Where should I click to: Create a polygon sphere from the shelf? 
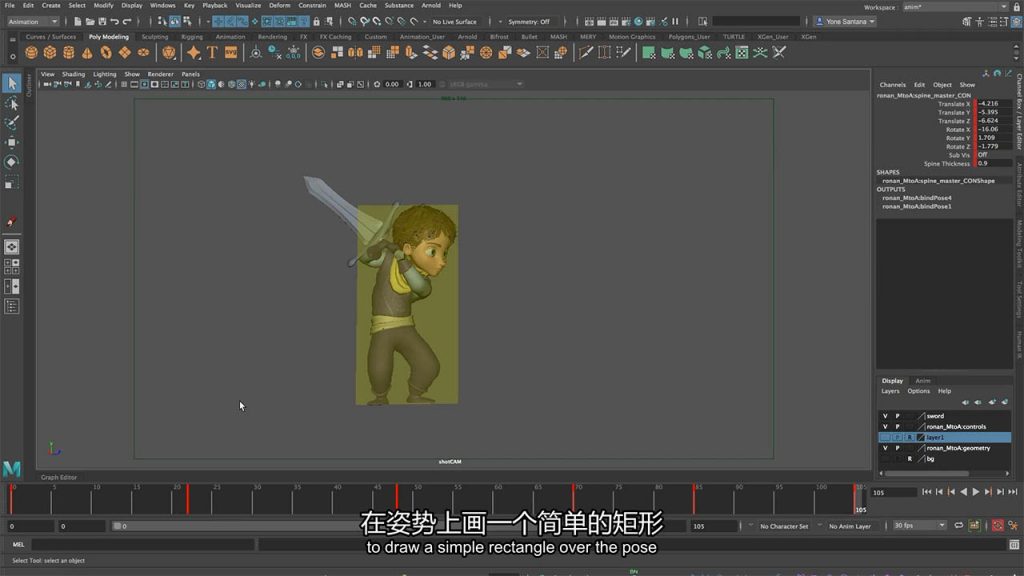point(31,53)
